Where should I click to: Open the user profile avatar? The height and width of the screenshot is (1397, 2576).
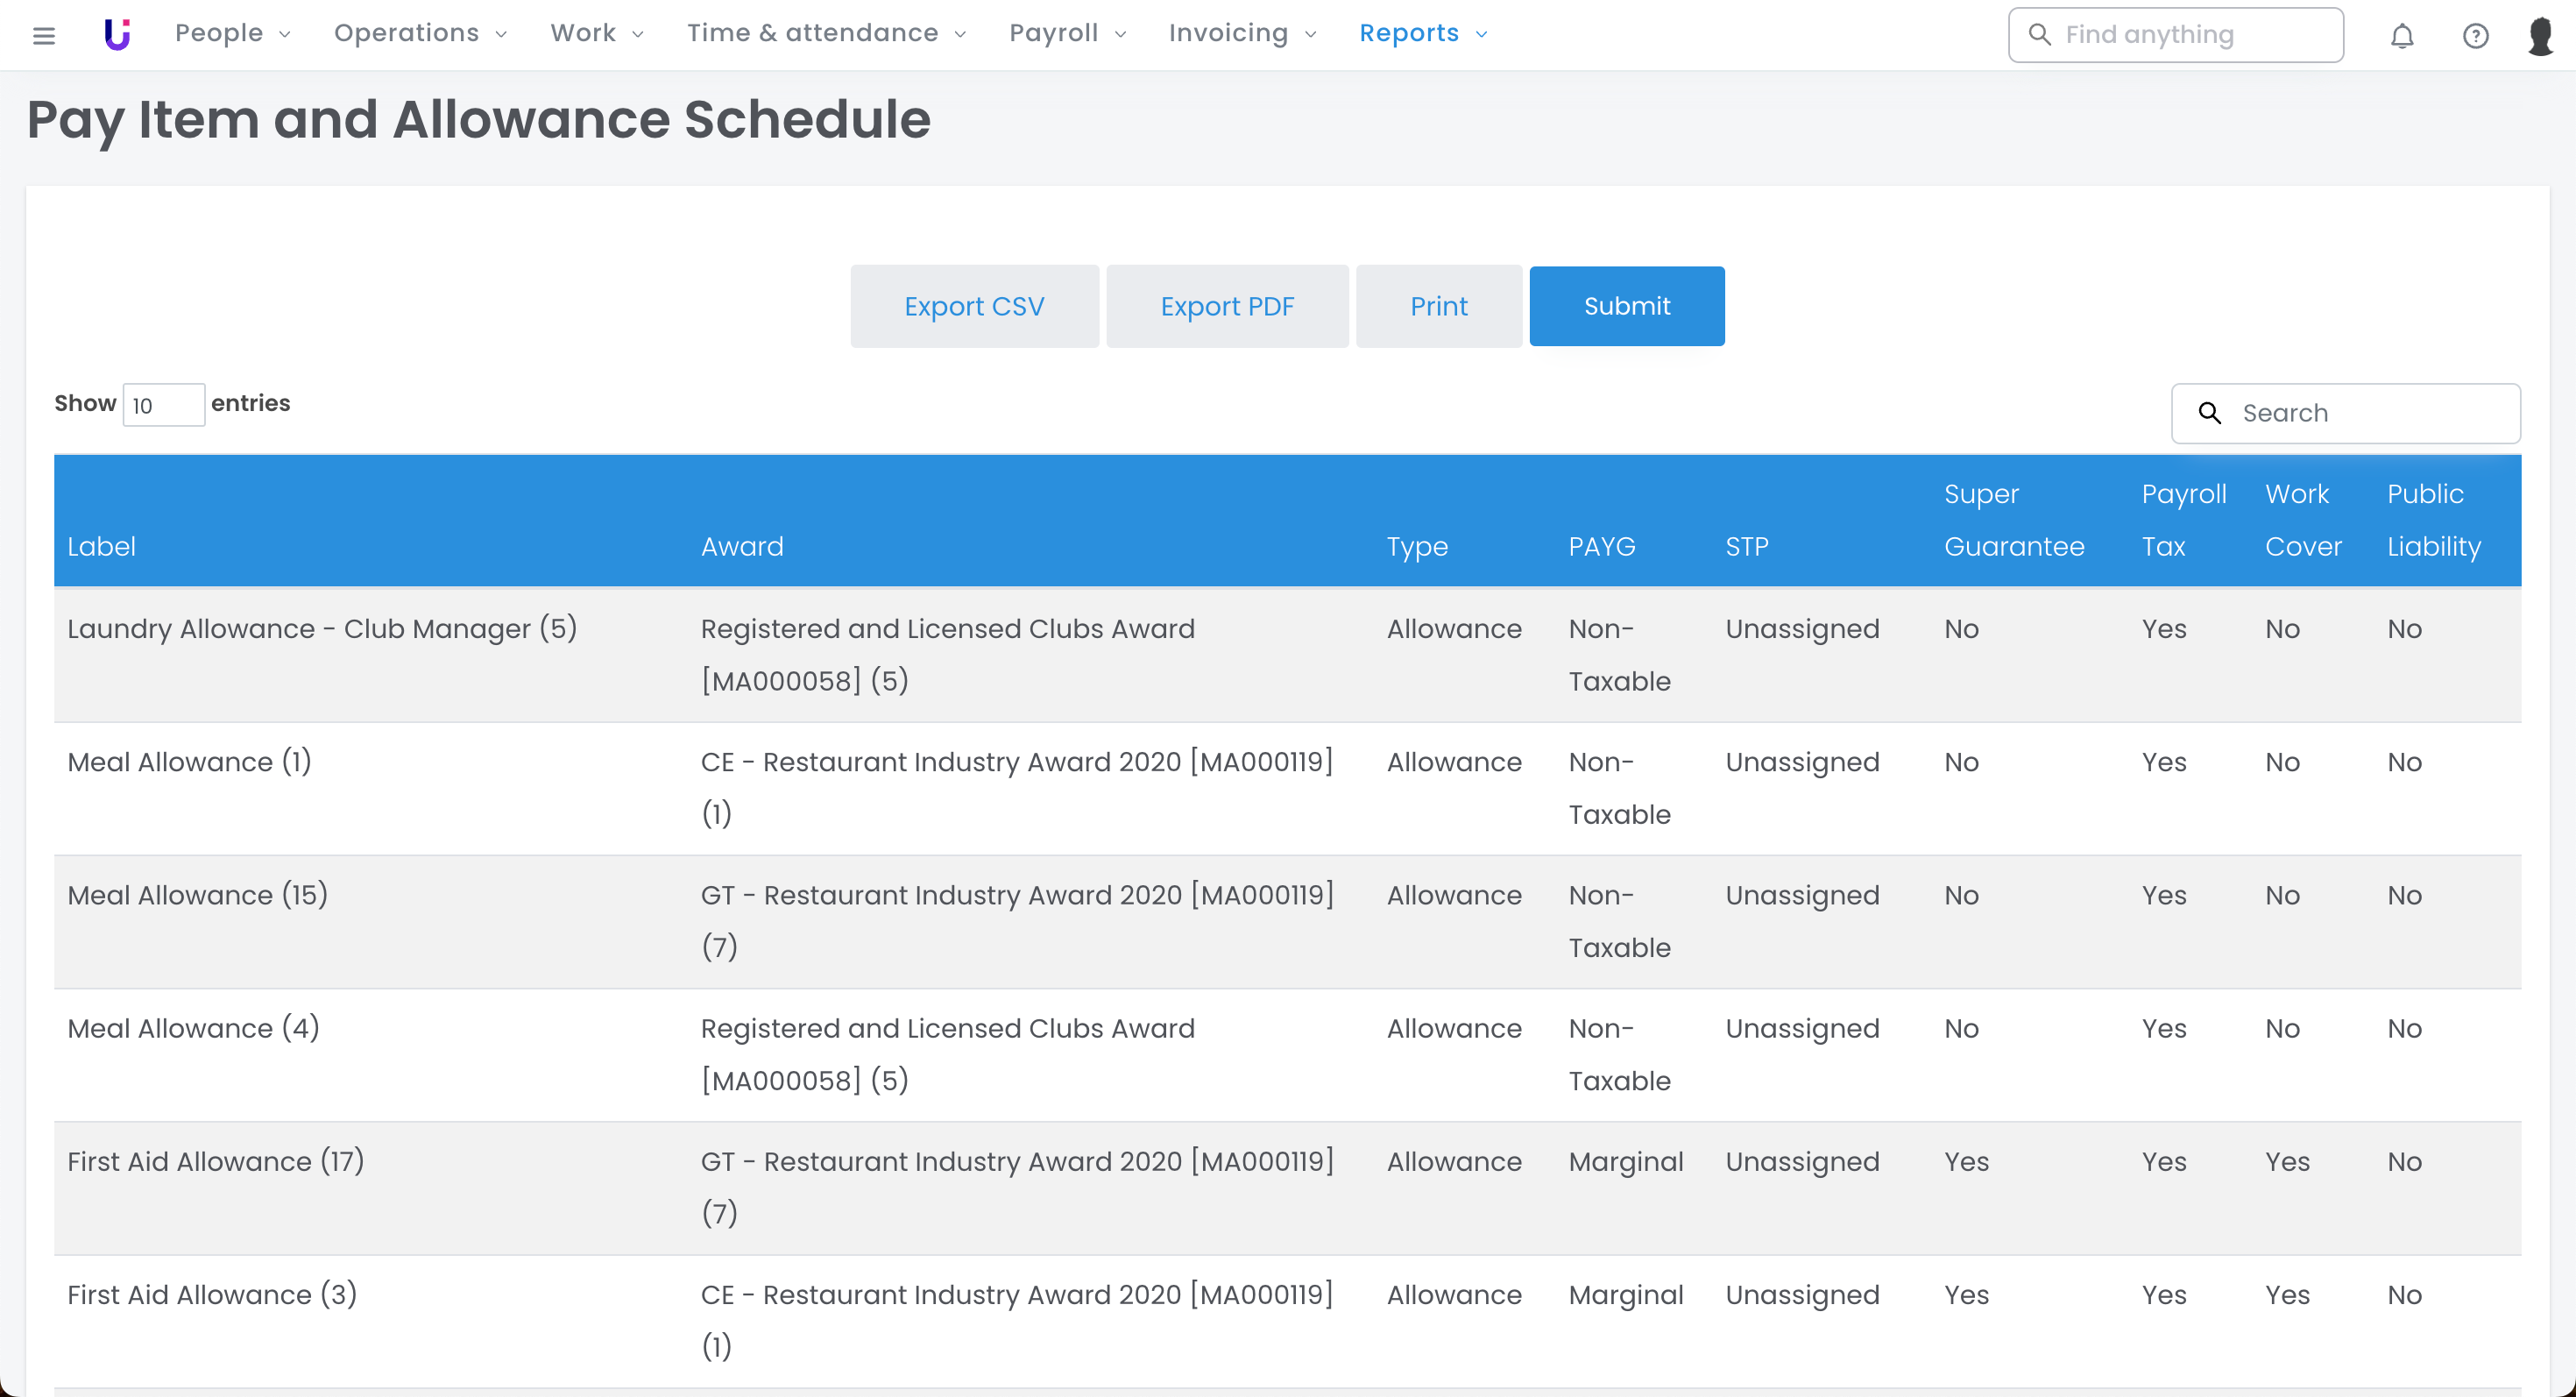tap(2541, 36)
